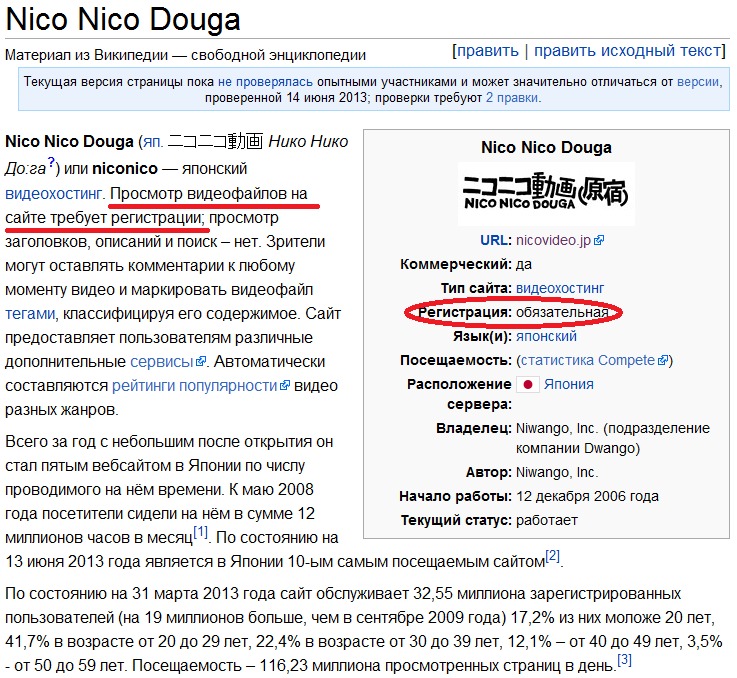Click the 'Начало работы:' label
737x678 pixels.
455,497
